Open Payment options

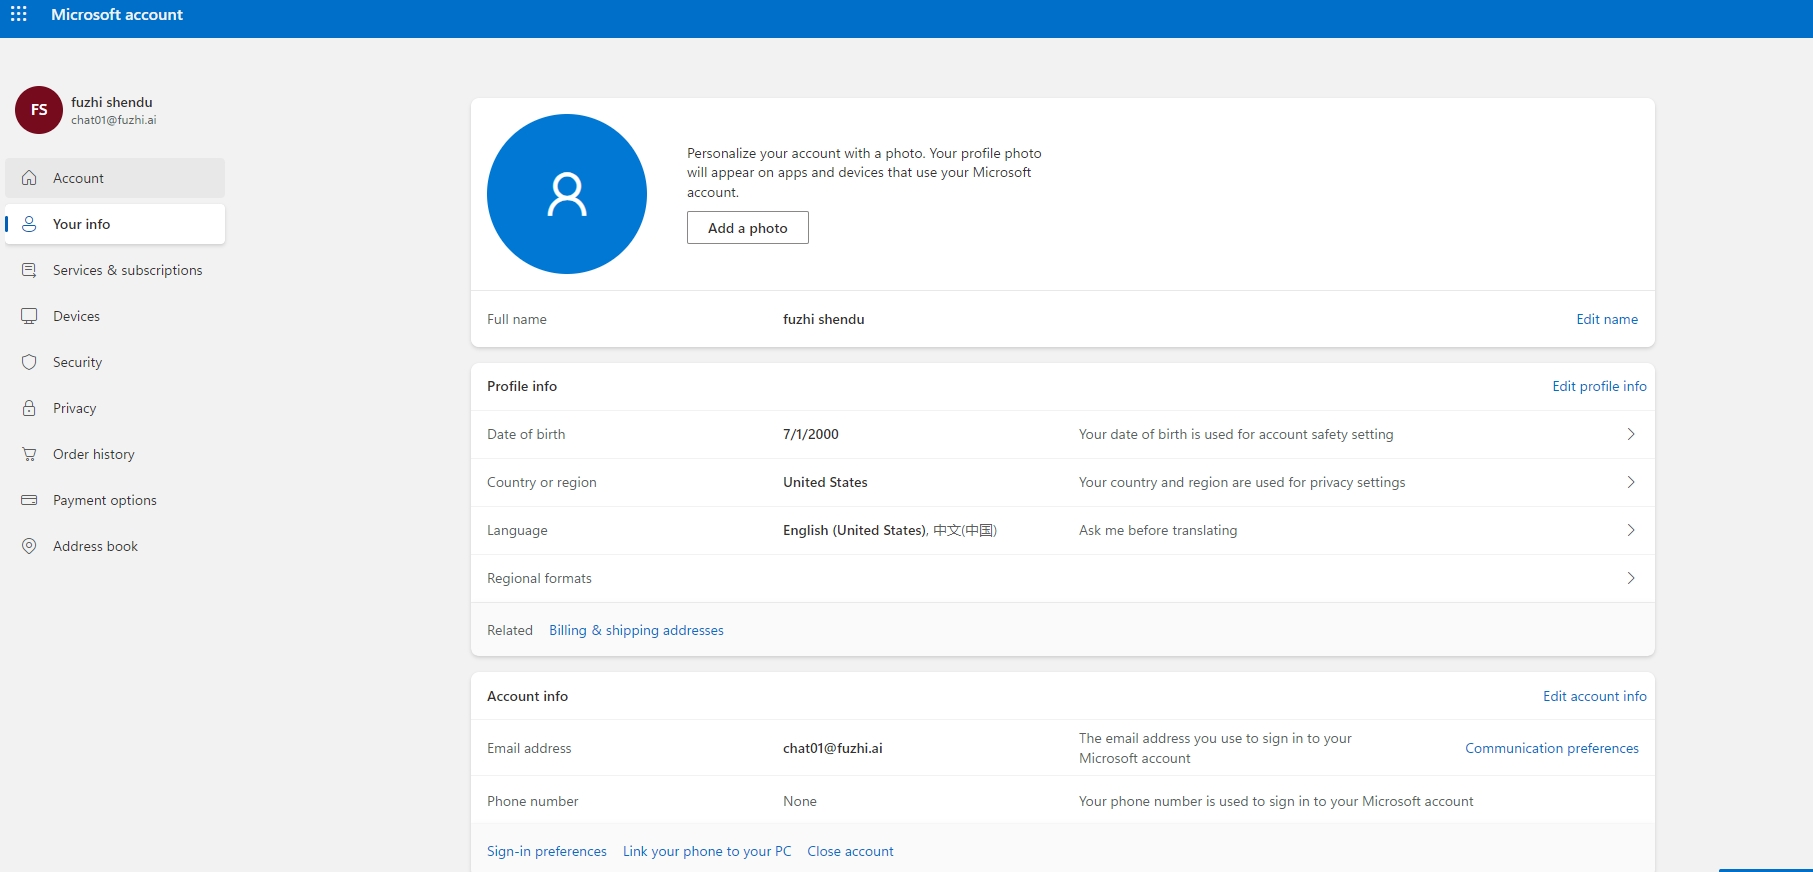tap(115, 500)
